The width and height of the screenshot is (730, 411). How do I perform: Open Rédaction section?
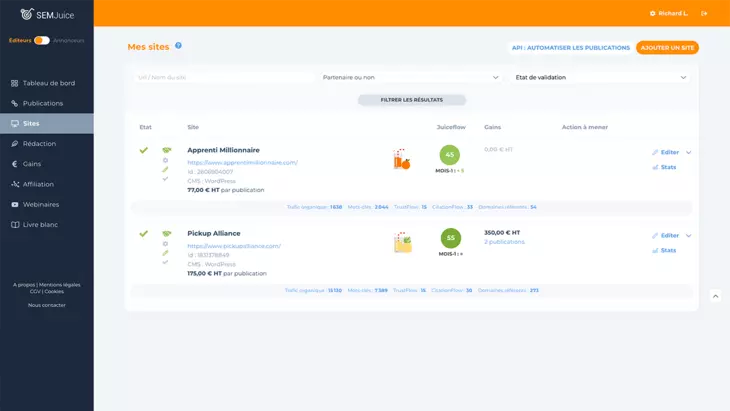47,143
